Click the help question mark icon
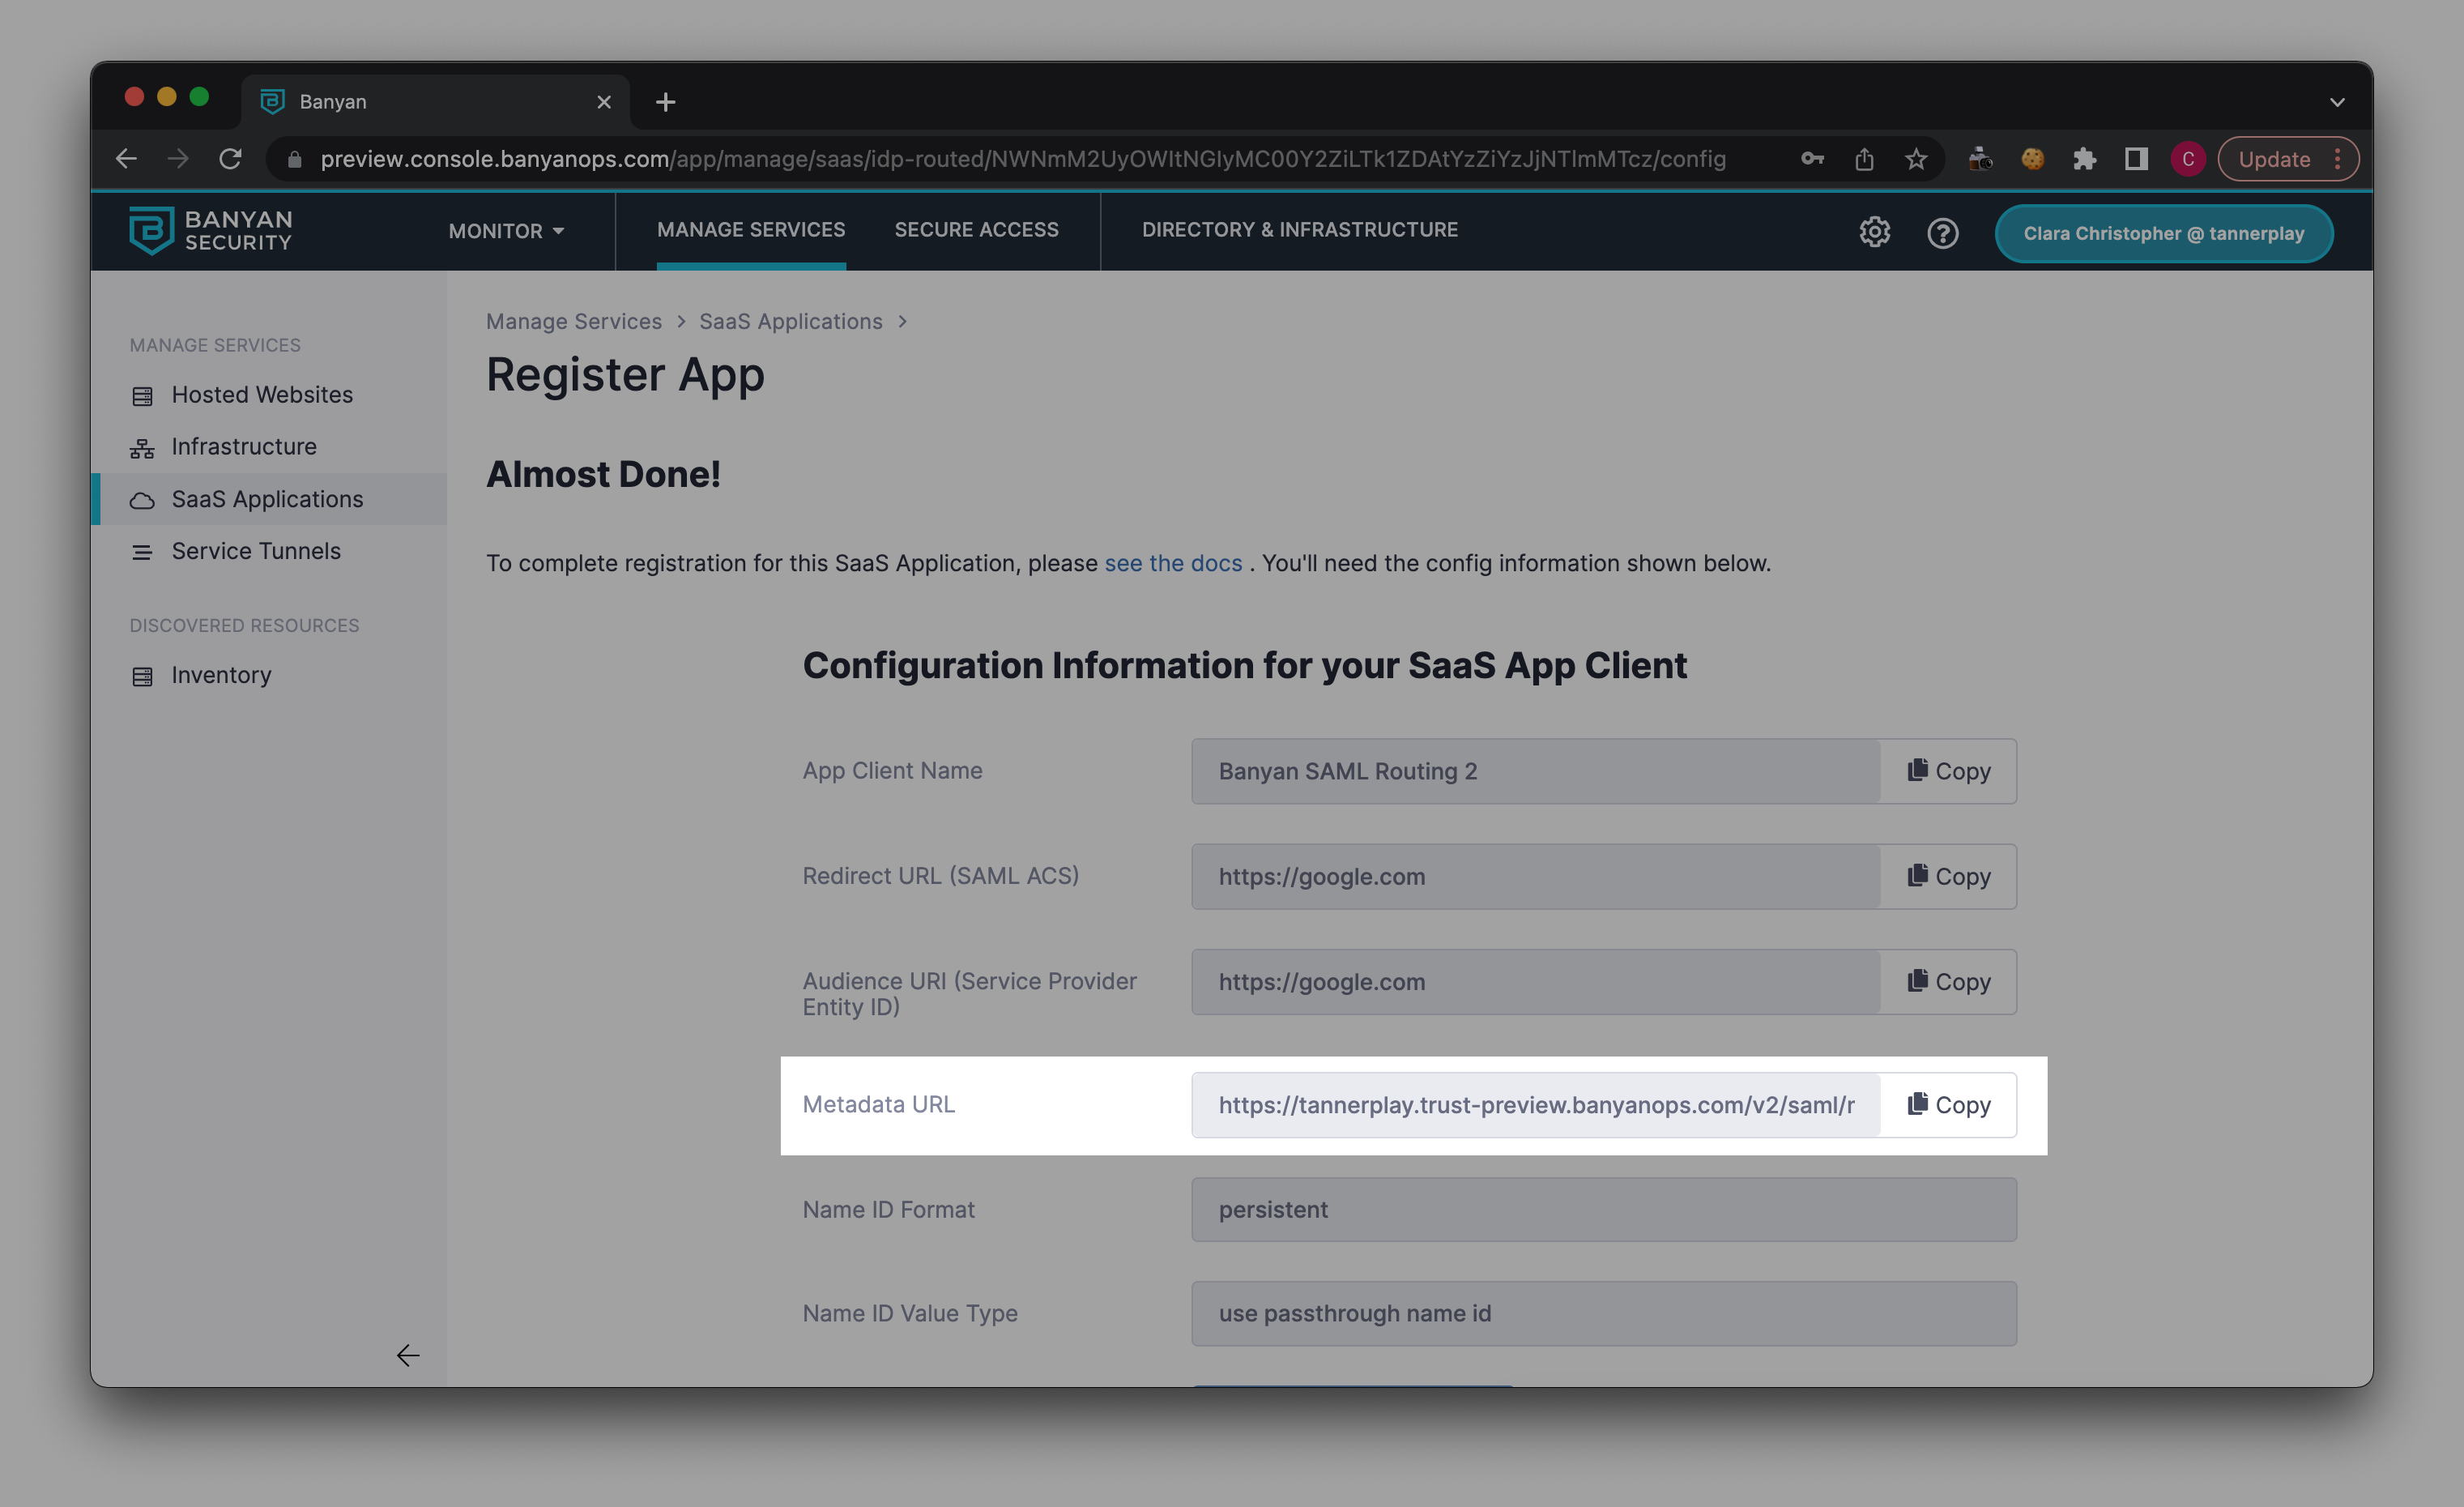2464x1507 pixels. (1942, 233)
